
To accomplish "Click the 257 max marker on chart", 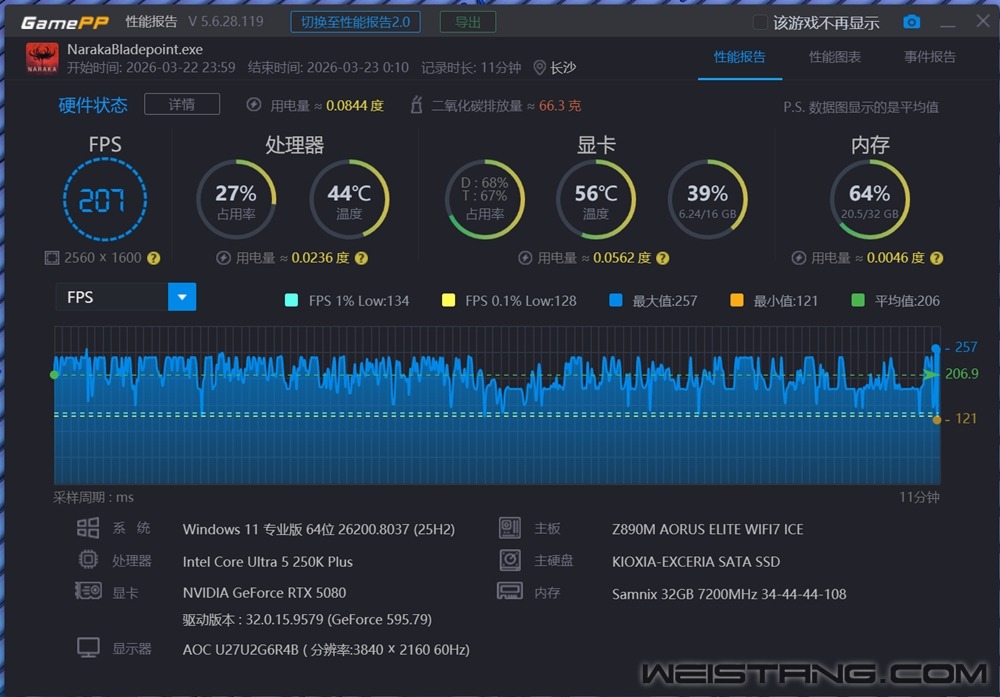I will (936, 348).
